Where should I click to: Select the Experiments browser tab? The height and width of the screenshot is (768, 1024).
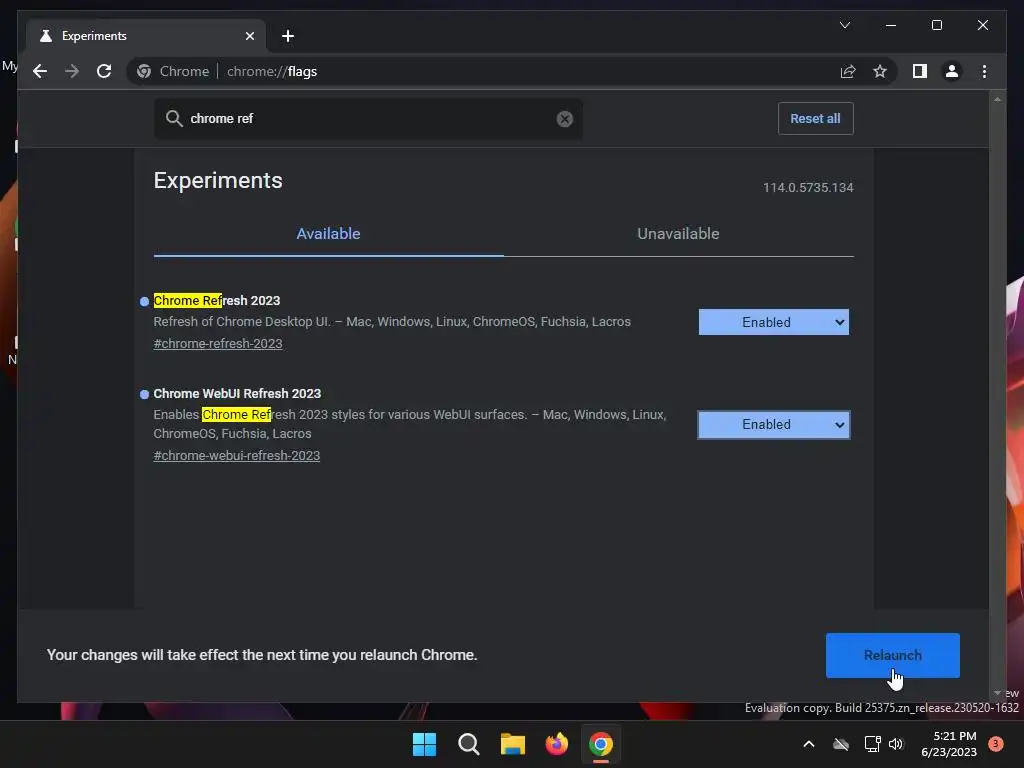point(145,36)
